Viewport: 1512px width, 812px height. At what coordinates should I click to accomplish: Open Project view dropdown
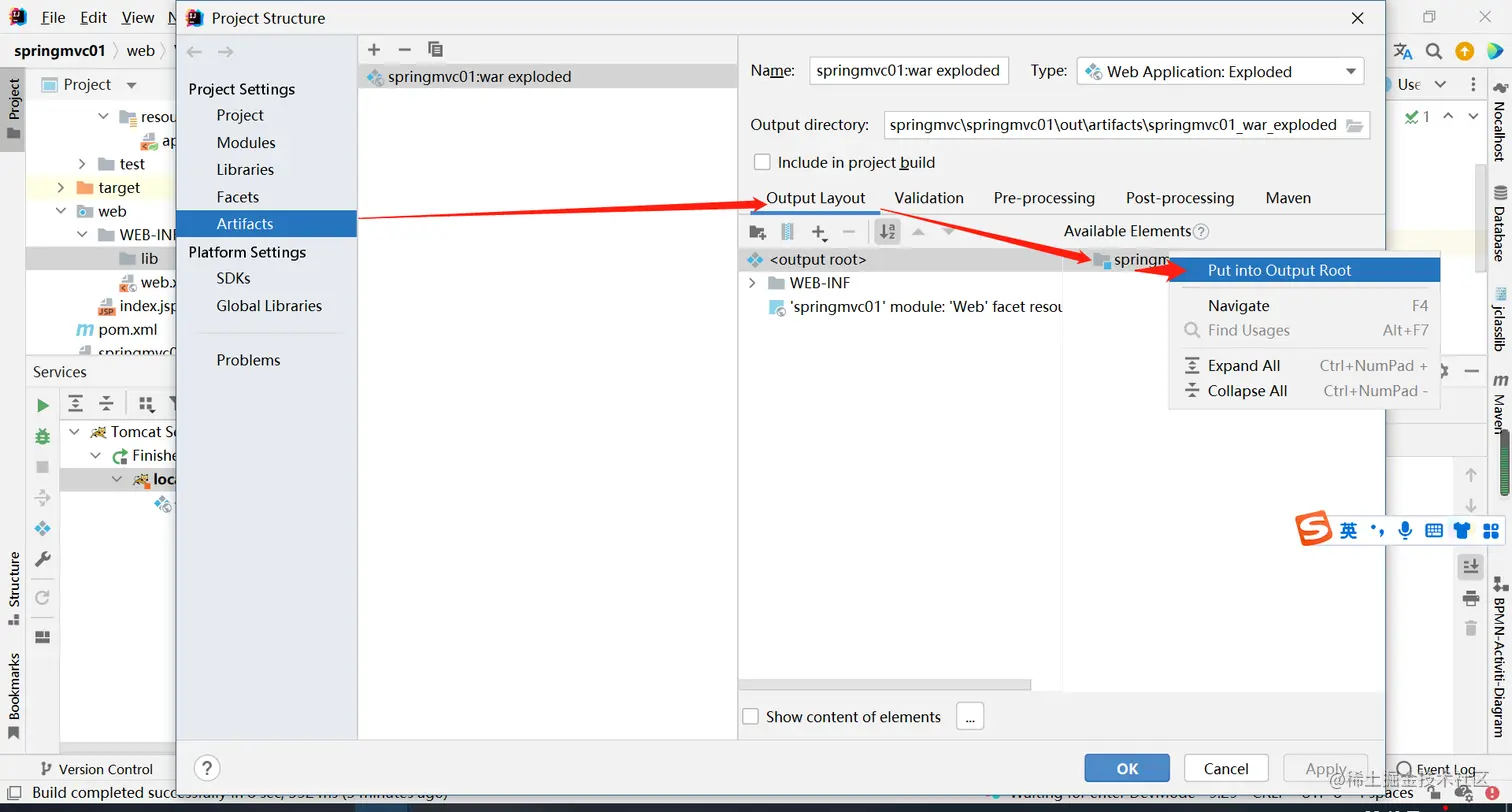tap(131, 85)
